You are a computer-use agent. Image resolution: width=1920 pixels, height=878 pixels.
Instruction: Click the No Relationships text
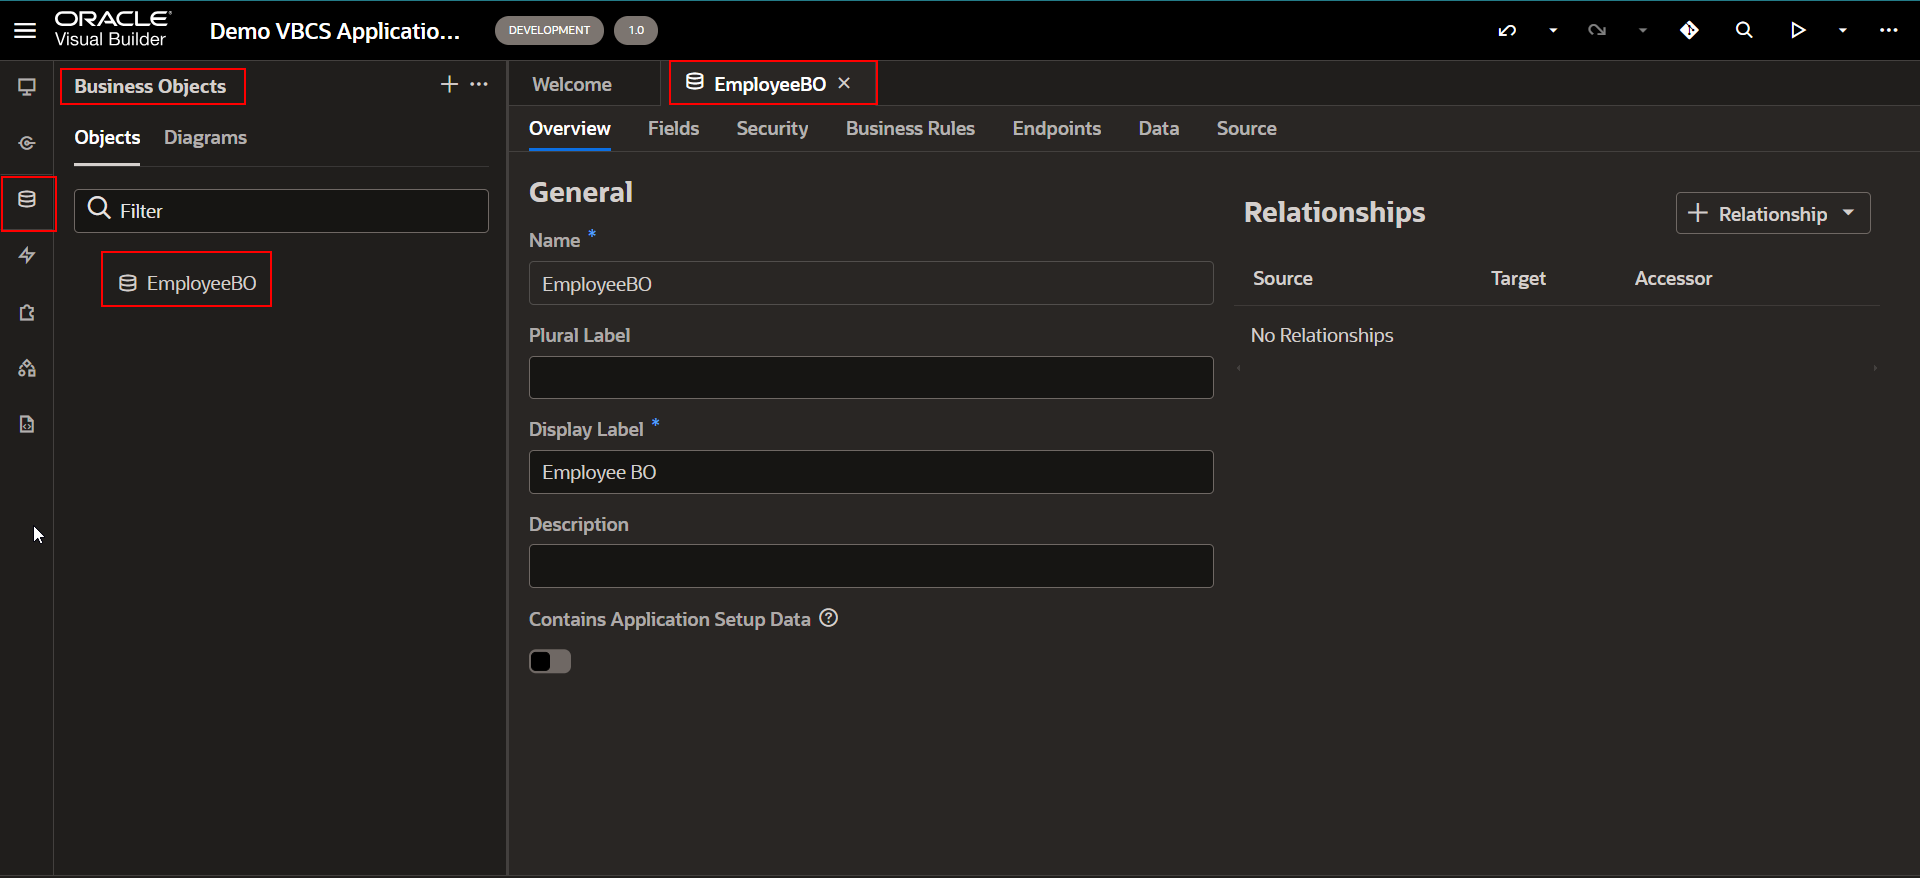(x=1322, y=336)
